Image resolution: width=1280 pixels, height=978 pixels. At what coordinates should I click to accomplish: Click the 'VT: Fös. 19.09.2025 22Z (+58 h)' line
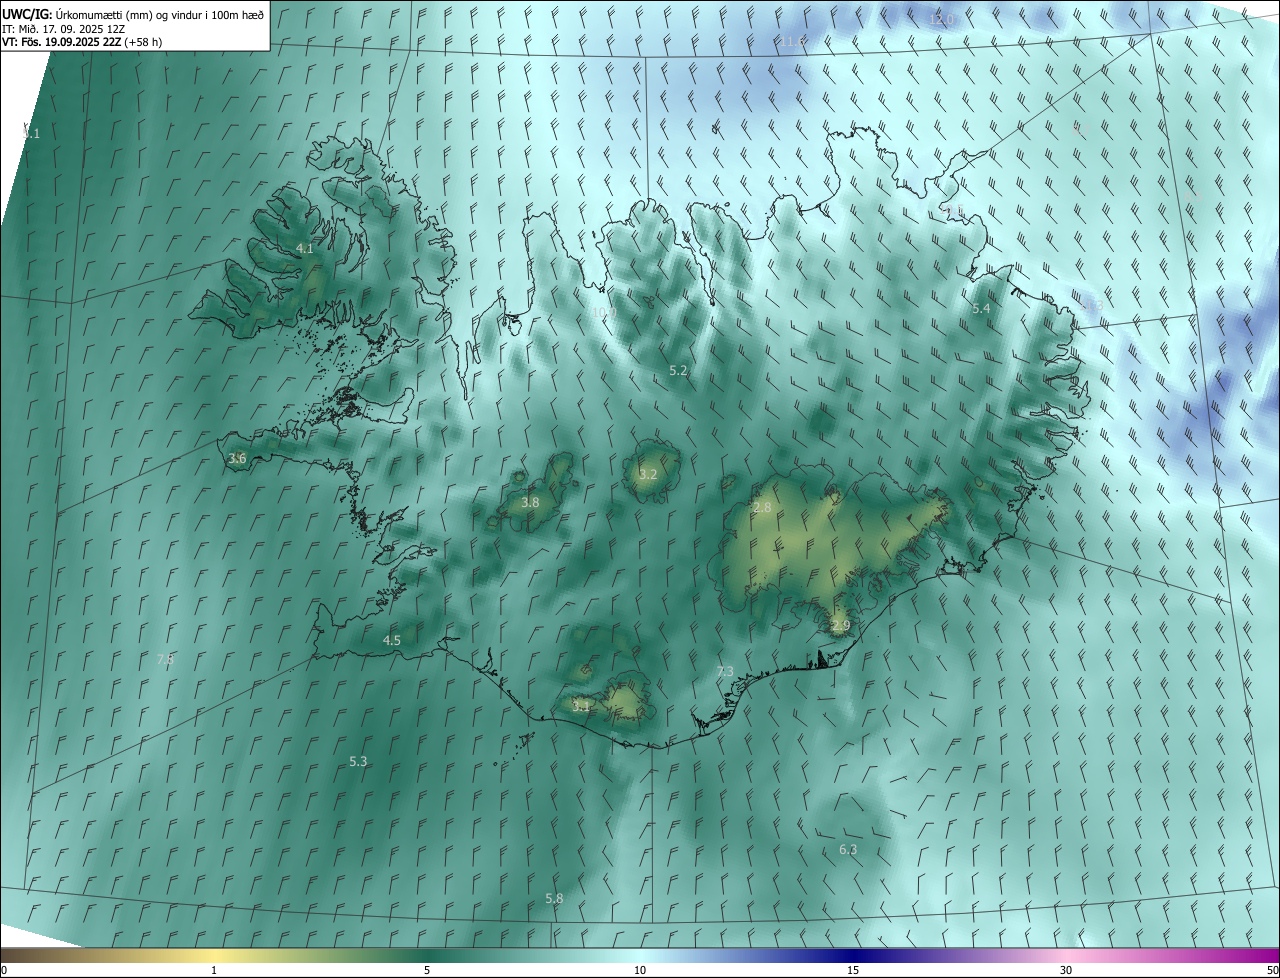[x=82, y=42]
